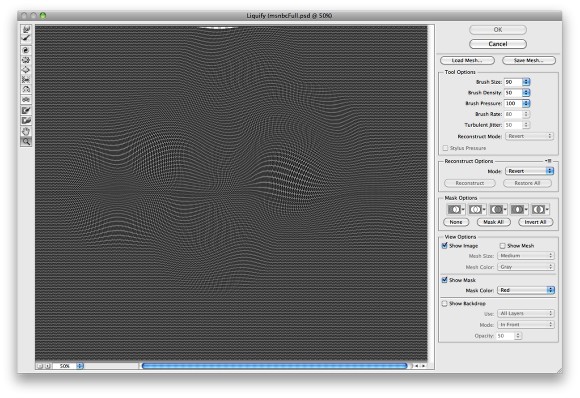The width and height of the screenshot is (580, 398).
Task: Open the zoom percentage dropdown
Action: click(x=80, y=366)
